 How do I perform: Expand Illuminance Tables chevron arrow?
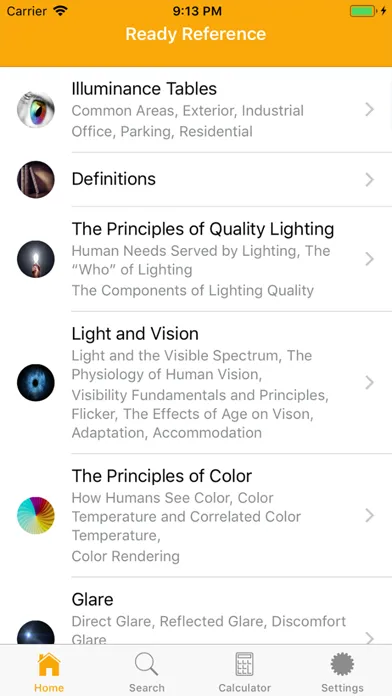tap(369, 109)
